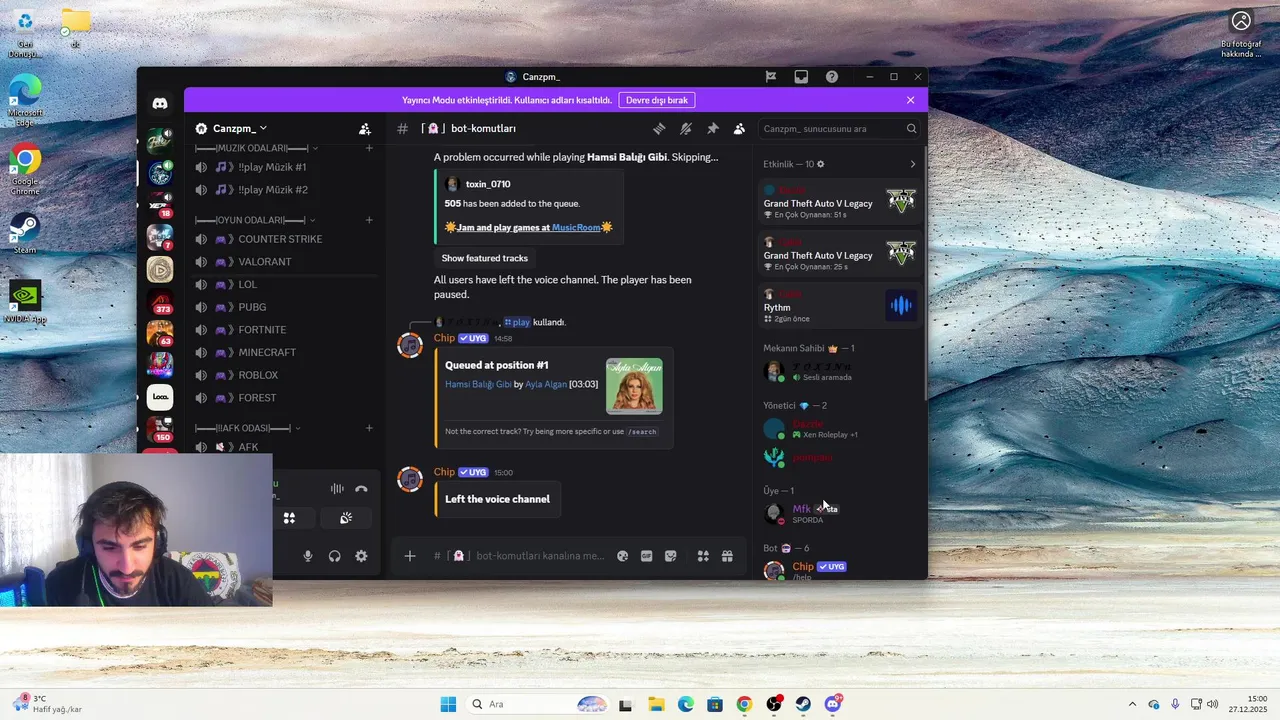Join the MINECRAFT voice channel
This screenshot has height=720, width=1280.
click(x=284, y=352)
